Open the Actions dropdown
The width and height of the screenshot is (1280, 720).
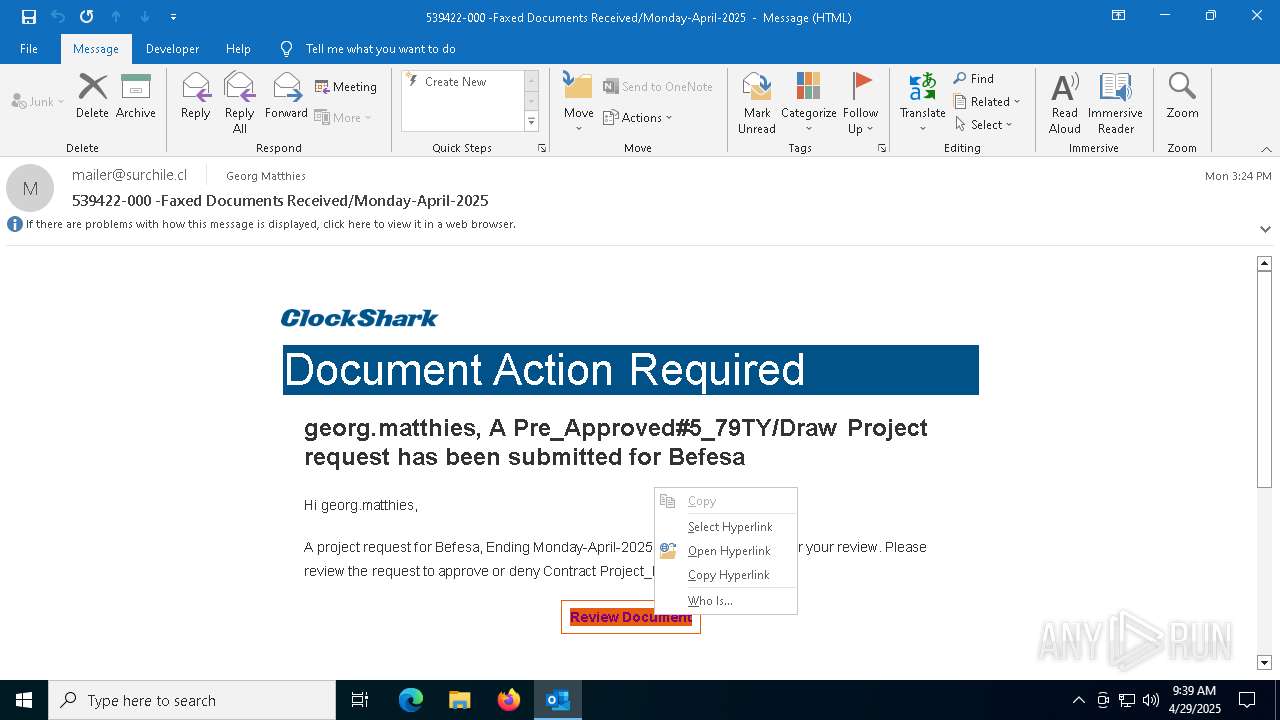click(638, 117)
